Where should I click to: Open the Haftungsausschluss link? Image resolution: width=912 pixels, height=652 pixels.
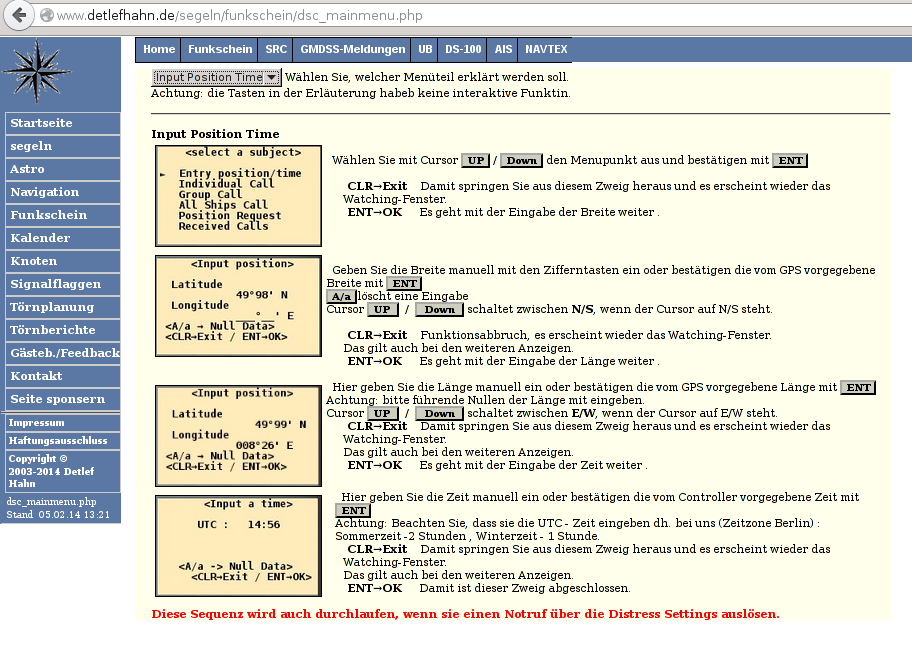63,441
